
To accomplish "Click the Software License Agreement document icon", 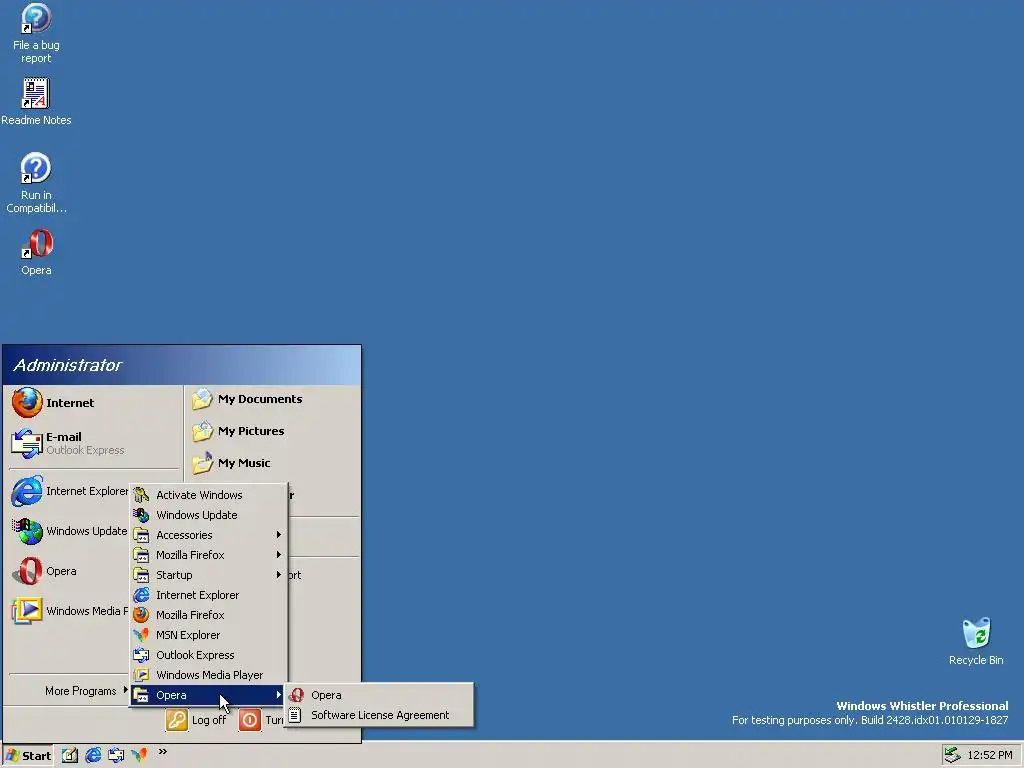I will click(x=295, y=715).
